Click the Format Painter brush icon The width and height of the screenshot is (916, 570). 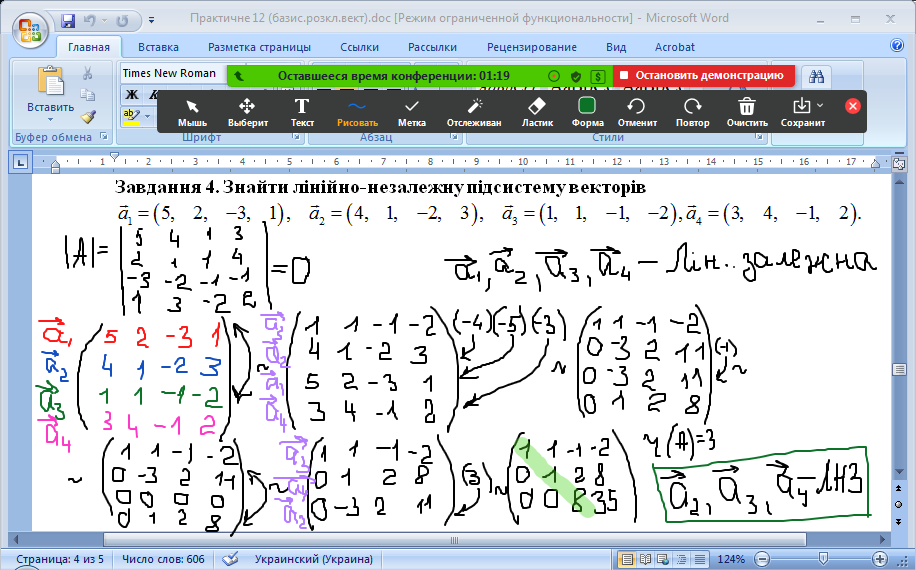[88, 117]
